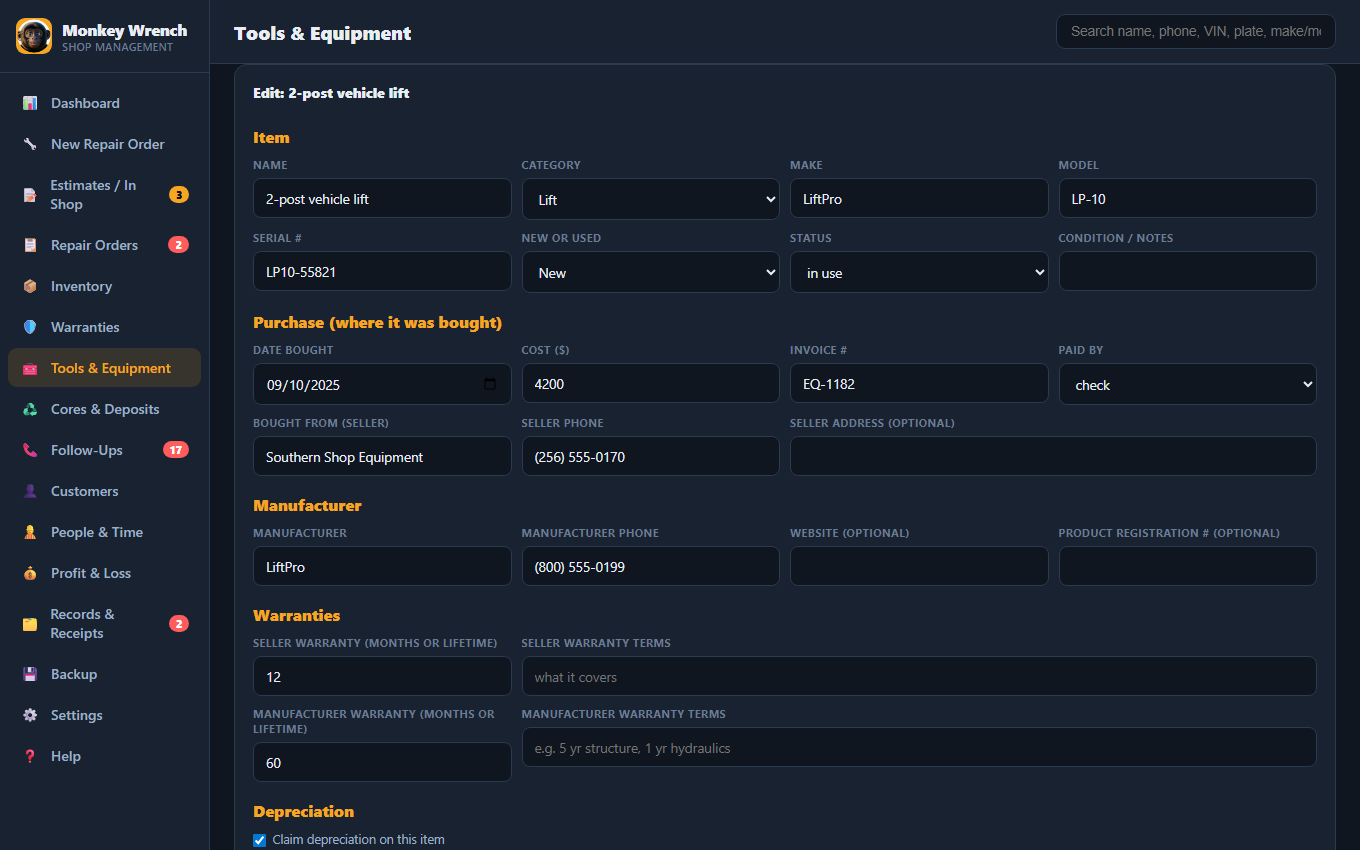1360x850 pixels.
Task: Click the search box in the header
Action: click(x=1196, y=31)
